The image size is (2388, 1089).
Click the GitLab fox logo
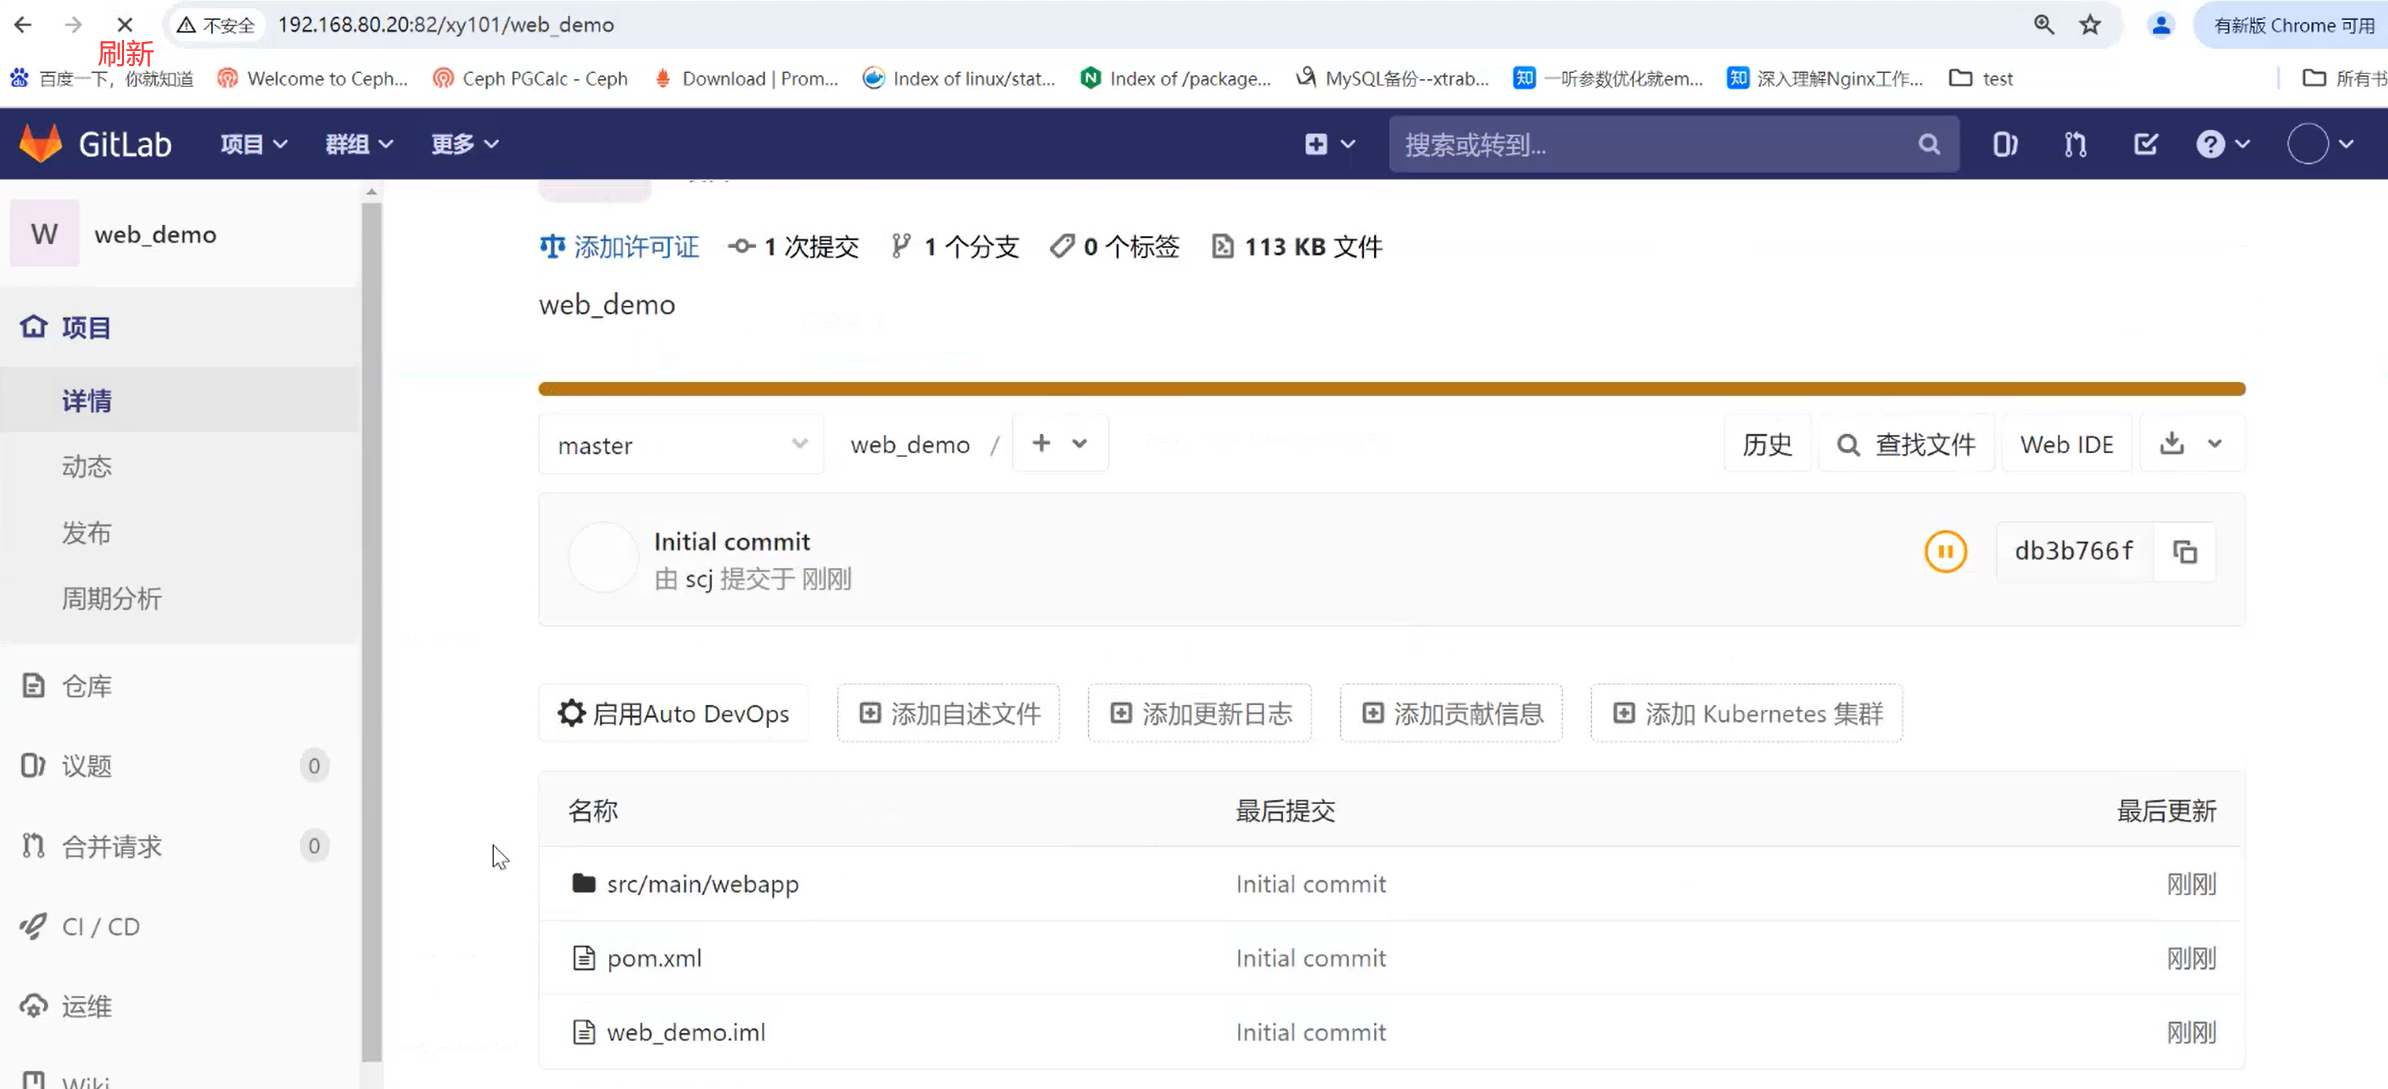[x=41, y=144]
